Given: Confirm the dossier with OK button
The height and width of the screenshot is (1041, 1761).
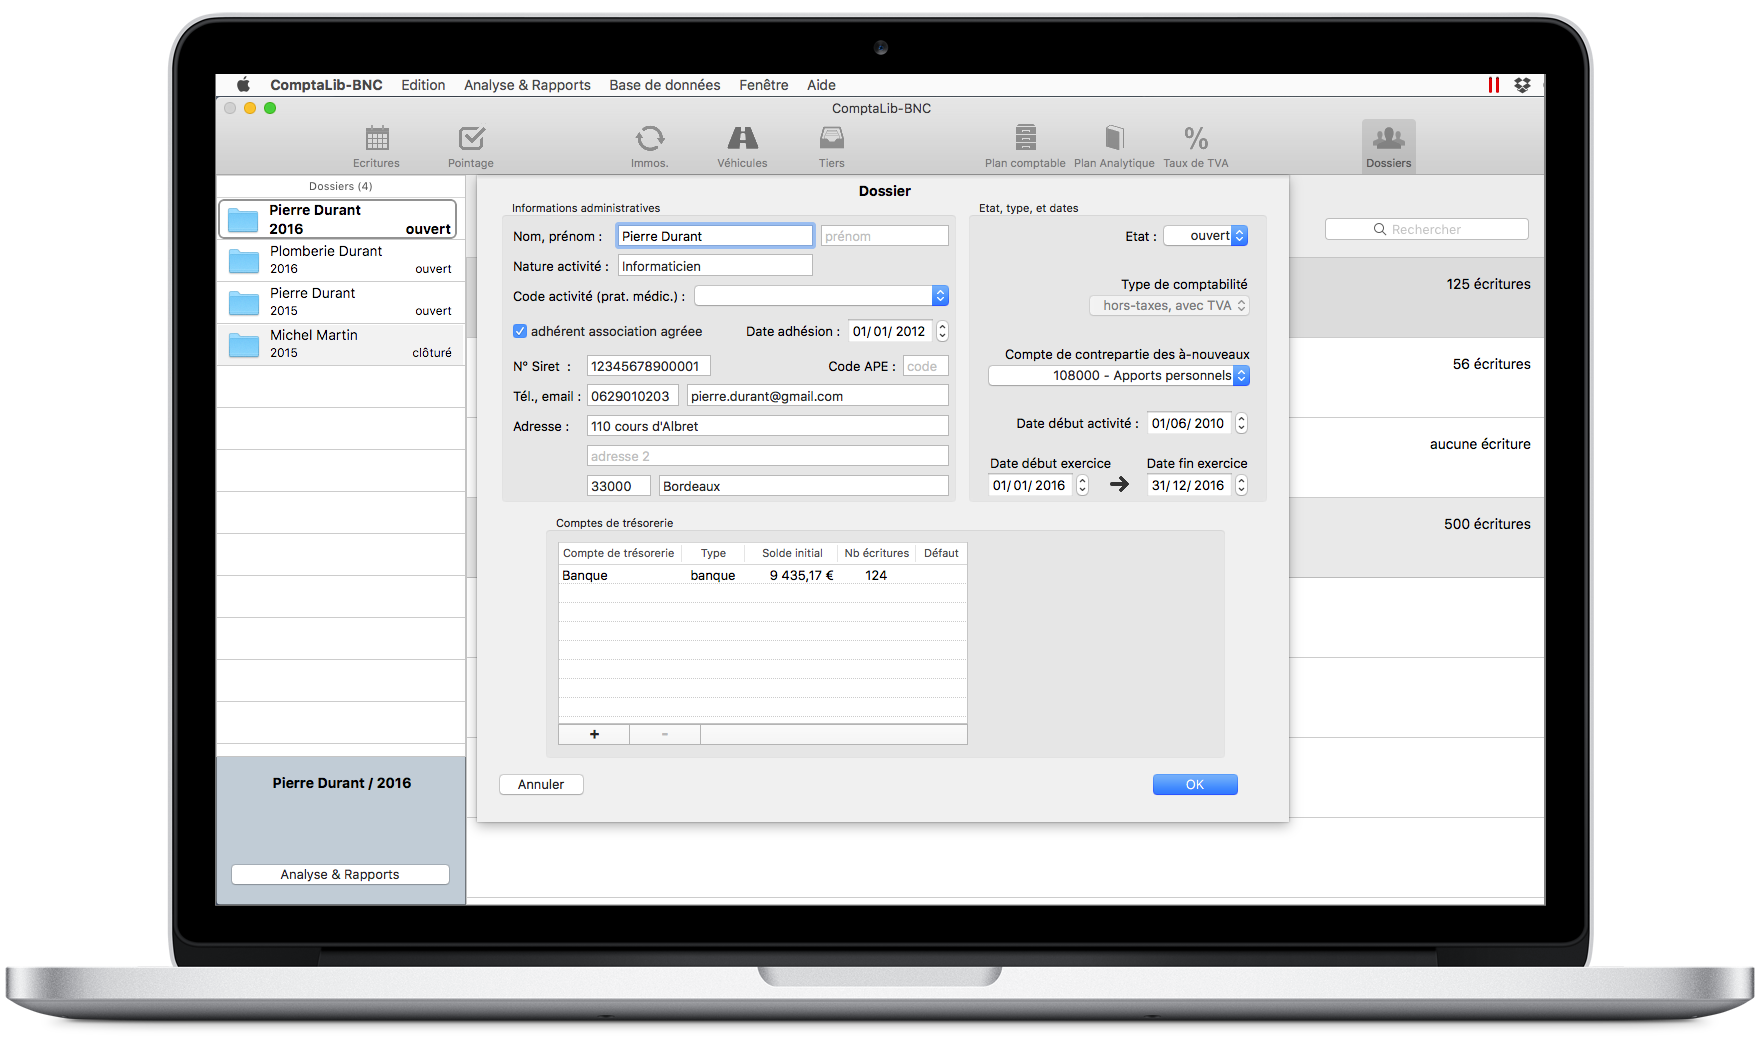Looking at the screenshot, I should (x=1195, y=785).
